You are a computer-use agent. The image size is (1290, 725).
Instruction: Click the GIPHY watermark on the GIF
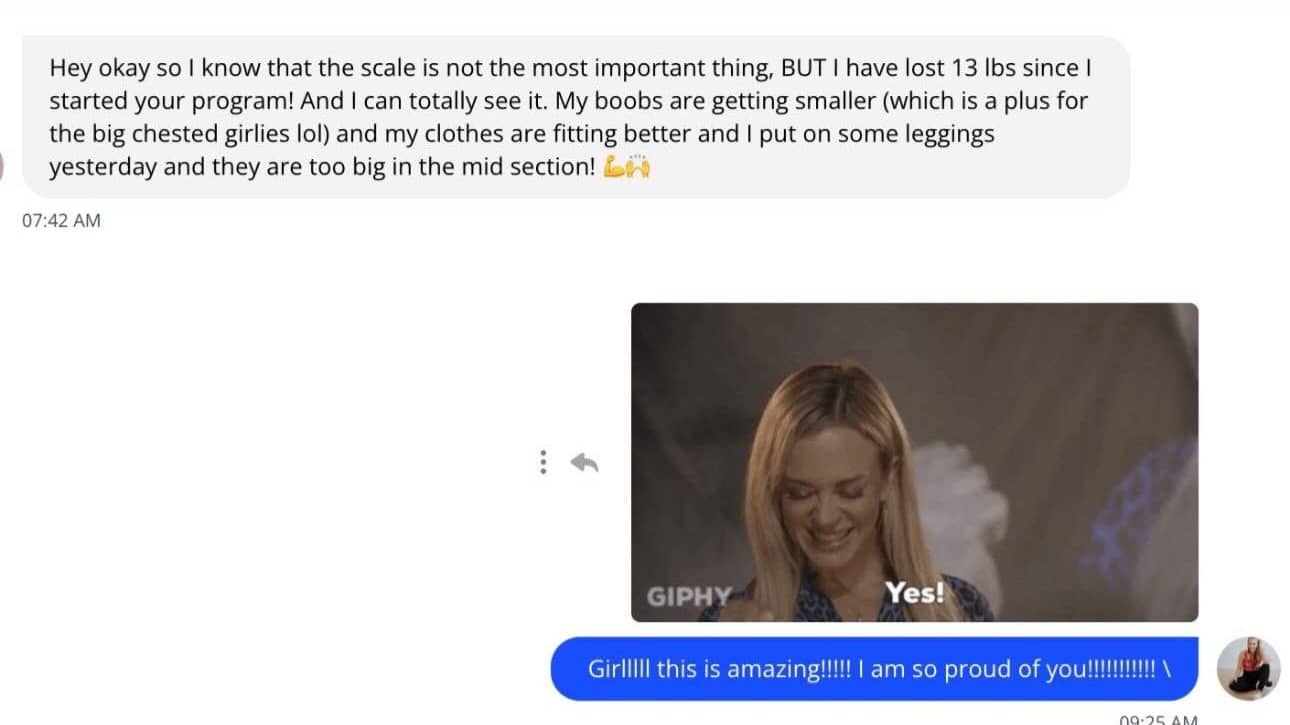(x=688, y=596)
